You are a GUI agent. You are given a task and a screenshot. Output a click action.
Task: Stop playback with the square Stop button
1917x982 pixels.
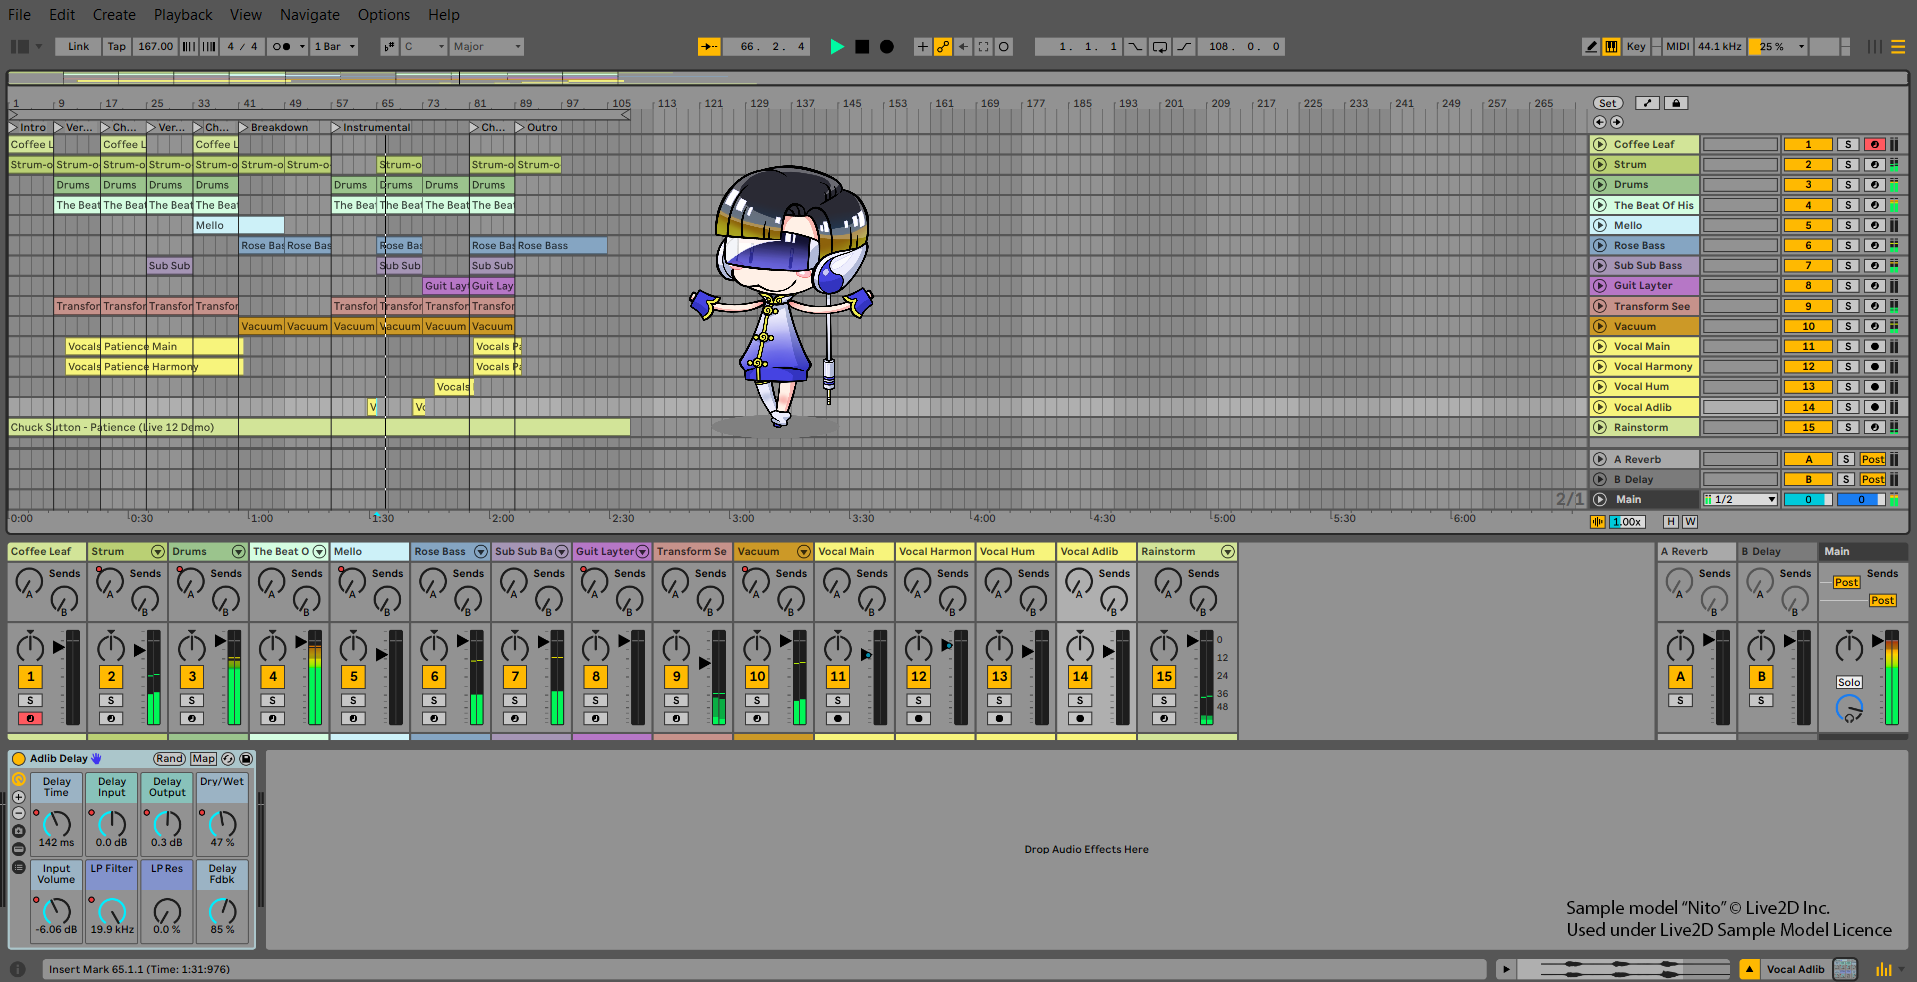pos(862,47)
